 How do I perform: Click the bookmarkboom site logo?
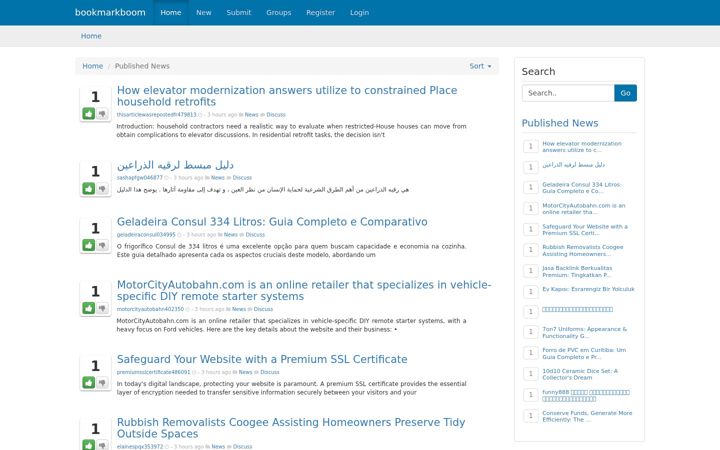(x=110, y=12)
